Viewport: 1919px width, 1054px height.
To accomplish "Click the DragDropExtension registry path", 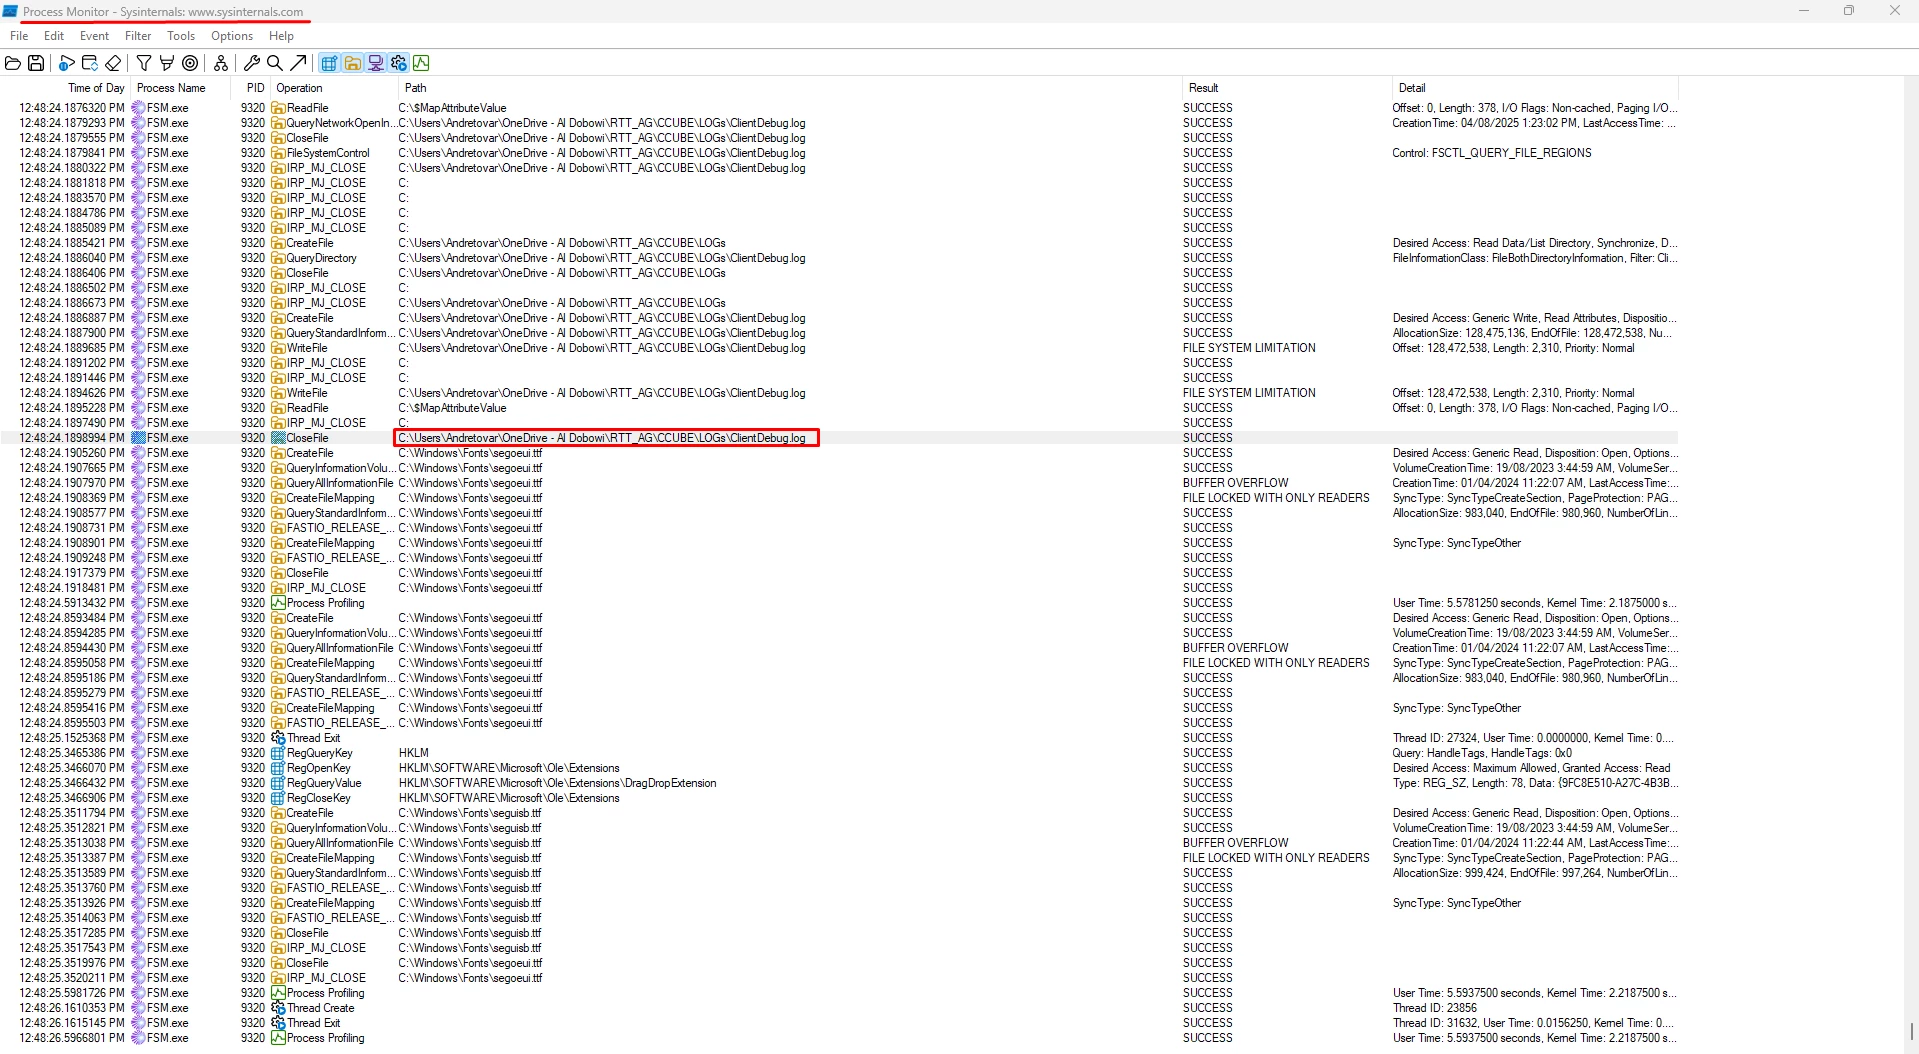I will (557, 783).
